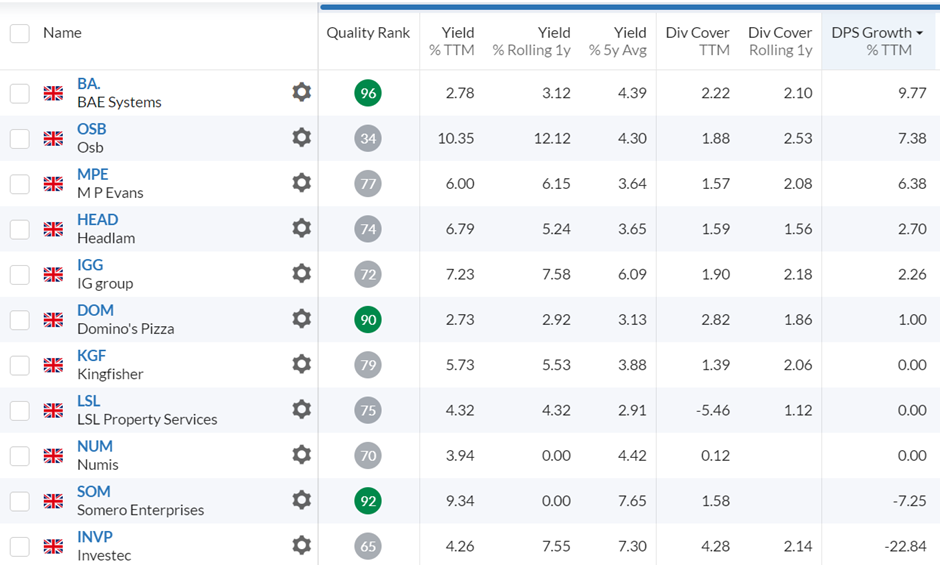Tick the checkbox for BAE Systems
Image resolution: width=940 pixels, height=565 pixels.
click(x=20, y=93)
